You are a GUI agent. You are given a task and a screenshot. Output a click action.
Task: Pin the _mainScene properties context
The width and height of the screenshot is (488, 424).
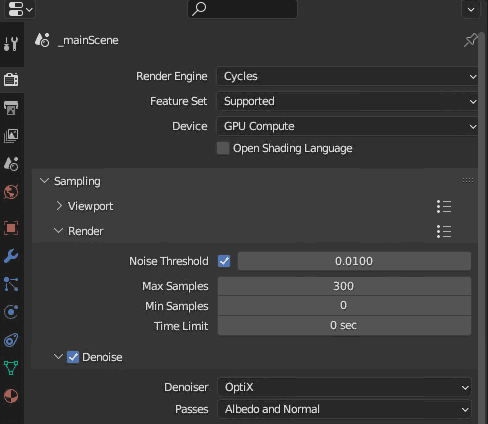point(470,40)
